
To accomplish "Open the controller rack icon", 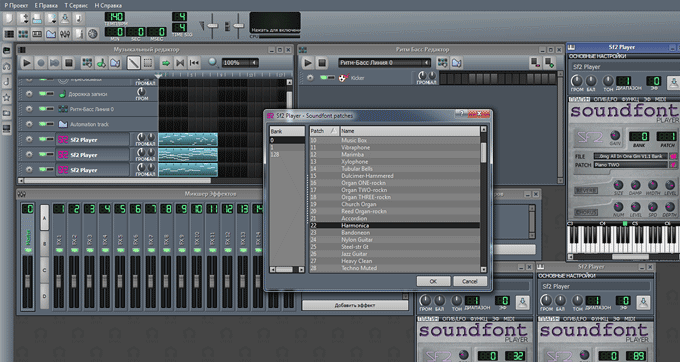I will click(x=92, y=34).
